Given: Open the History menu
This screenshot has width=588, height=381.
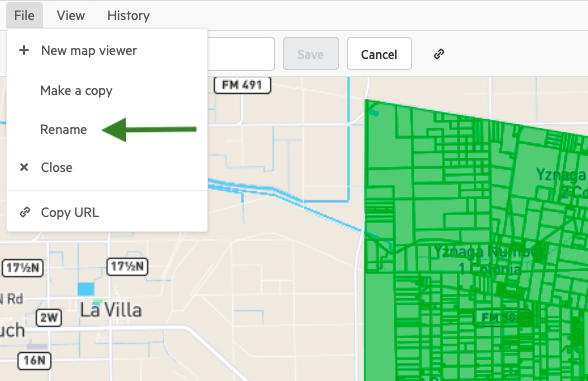Looking at the screenshot, I should click(128, 15).
